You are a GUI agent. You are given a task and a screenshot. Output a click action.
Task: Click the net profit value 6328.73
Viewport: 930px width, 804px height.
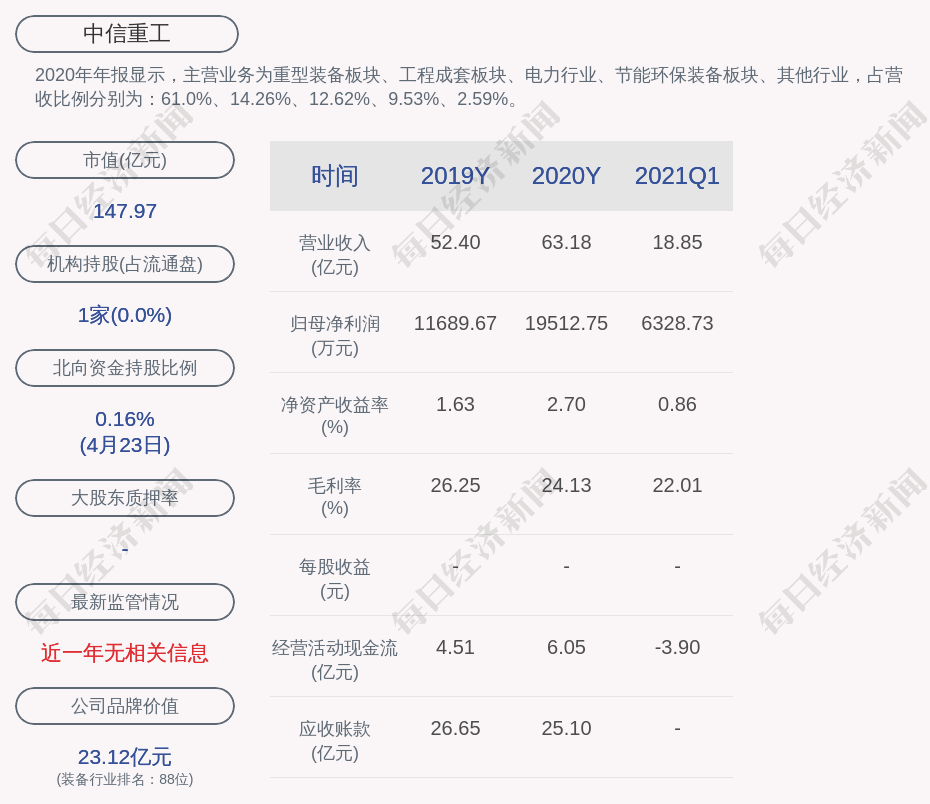coord(677,323)
